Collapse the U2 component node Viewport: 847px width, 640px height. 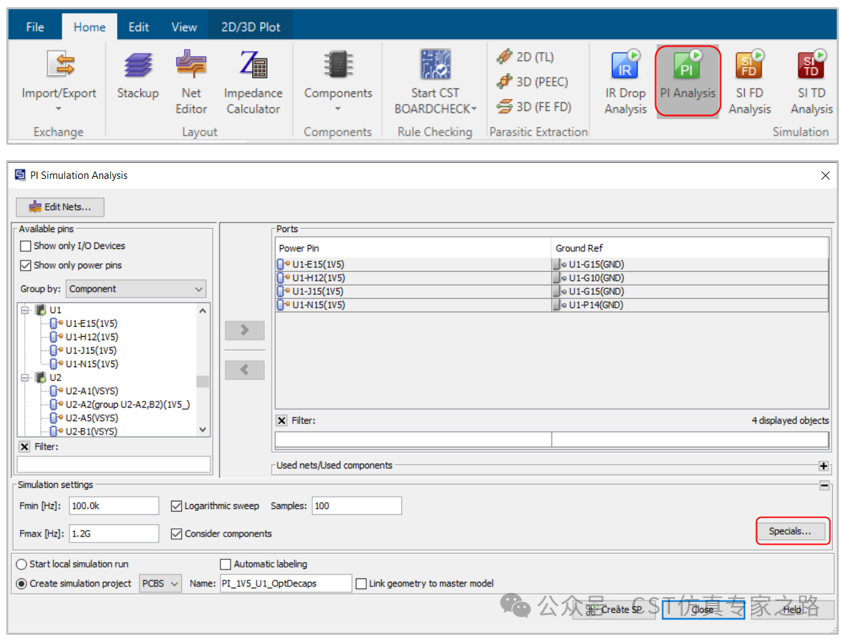point(25,378)
